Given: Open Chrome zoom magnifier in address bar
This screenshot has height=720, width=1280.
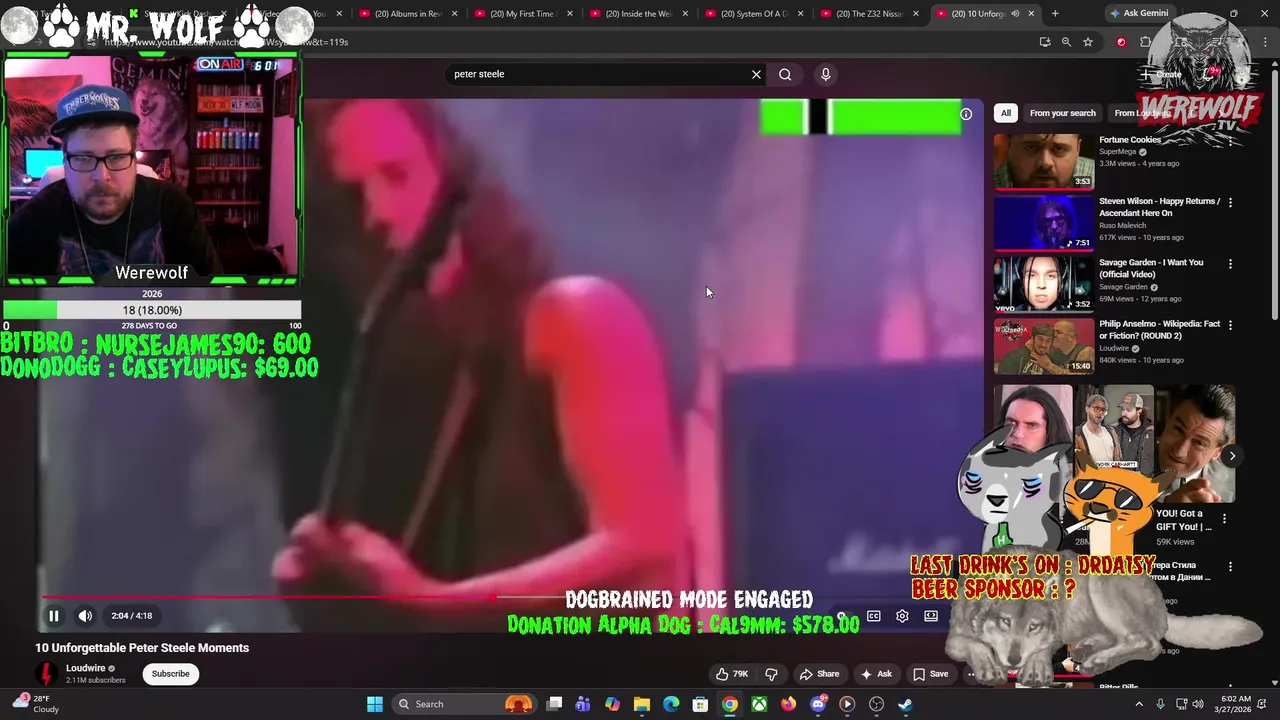Looking at the screenshot, I should point(1066,42).
